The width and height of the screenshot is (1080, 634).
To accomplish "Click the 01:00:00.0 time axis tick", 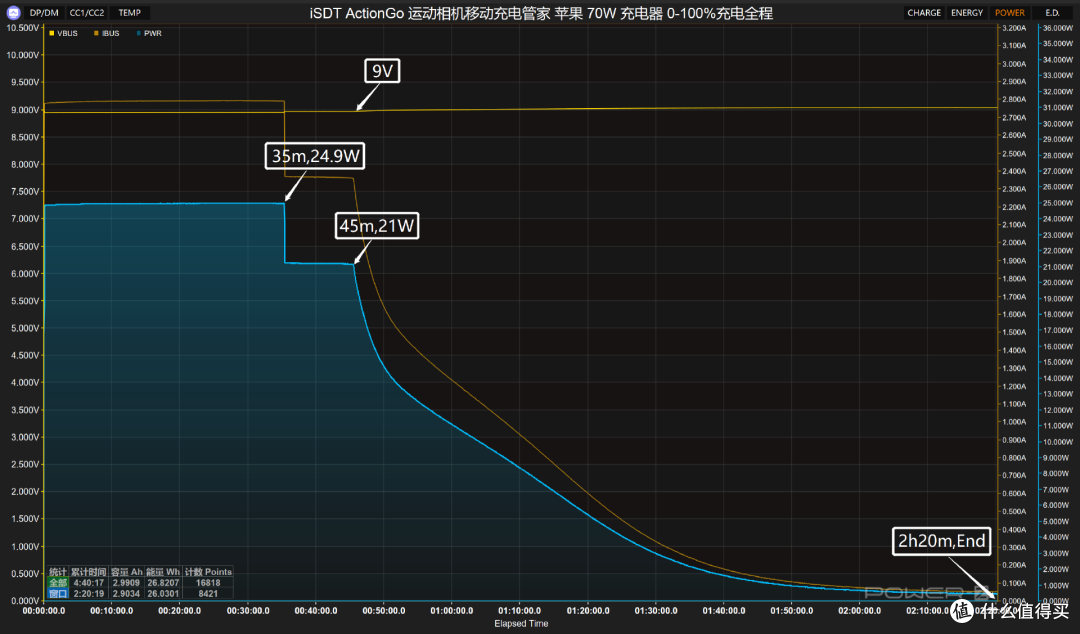I will coord(452,611).
